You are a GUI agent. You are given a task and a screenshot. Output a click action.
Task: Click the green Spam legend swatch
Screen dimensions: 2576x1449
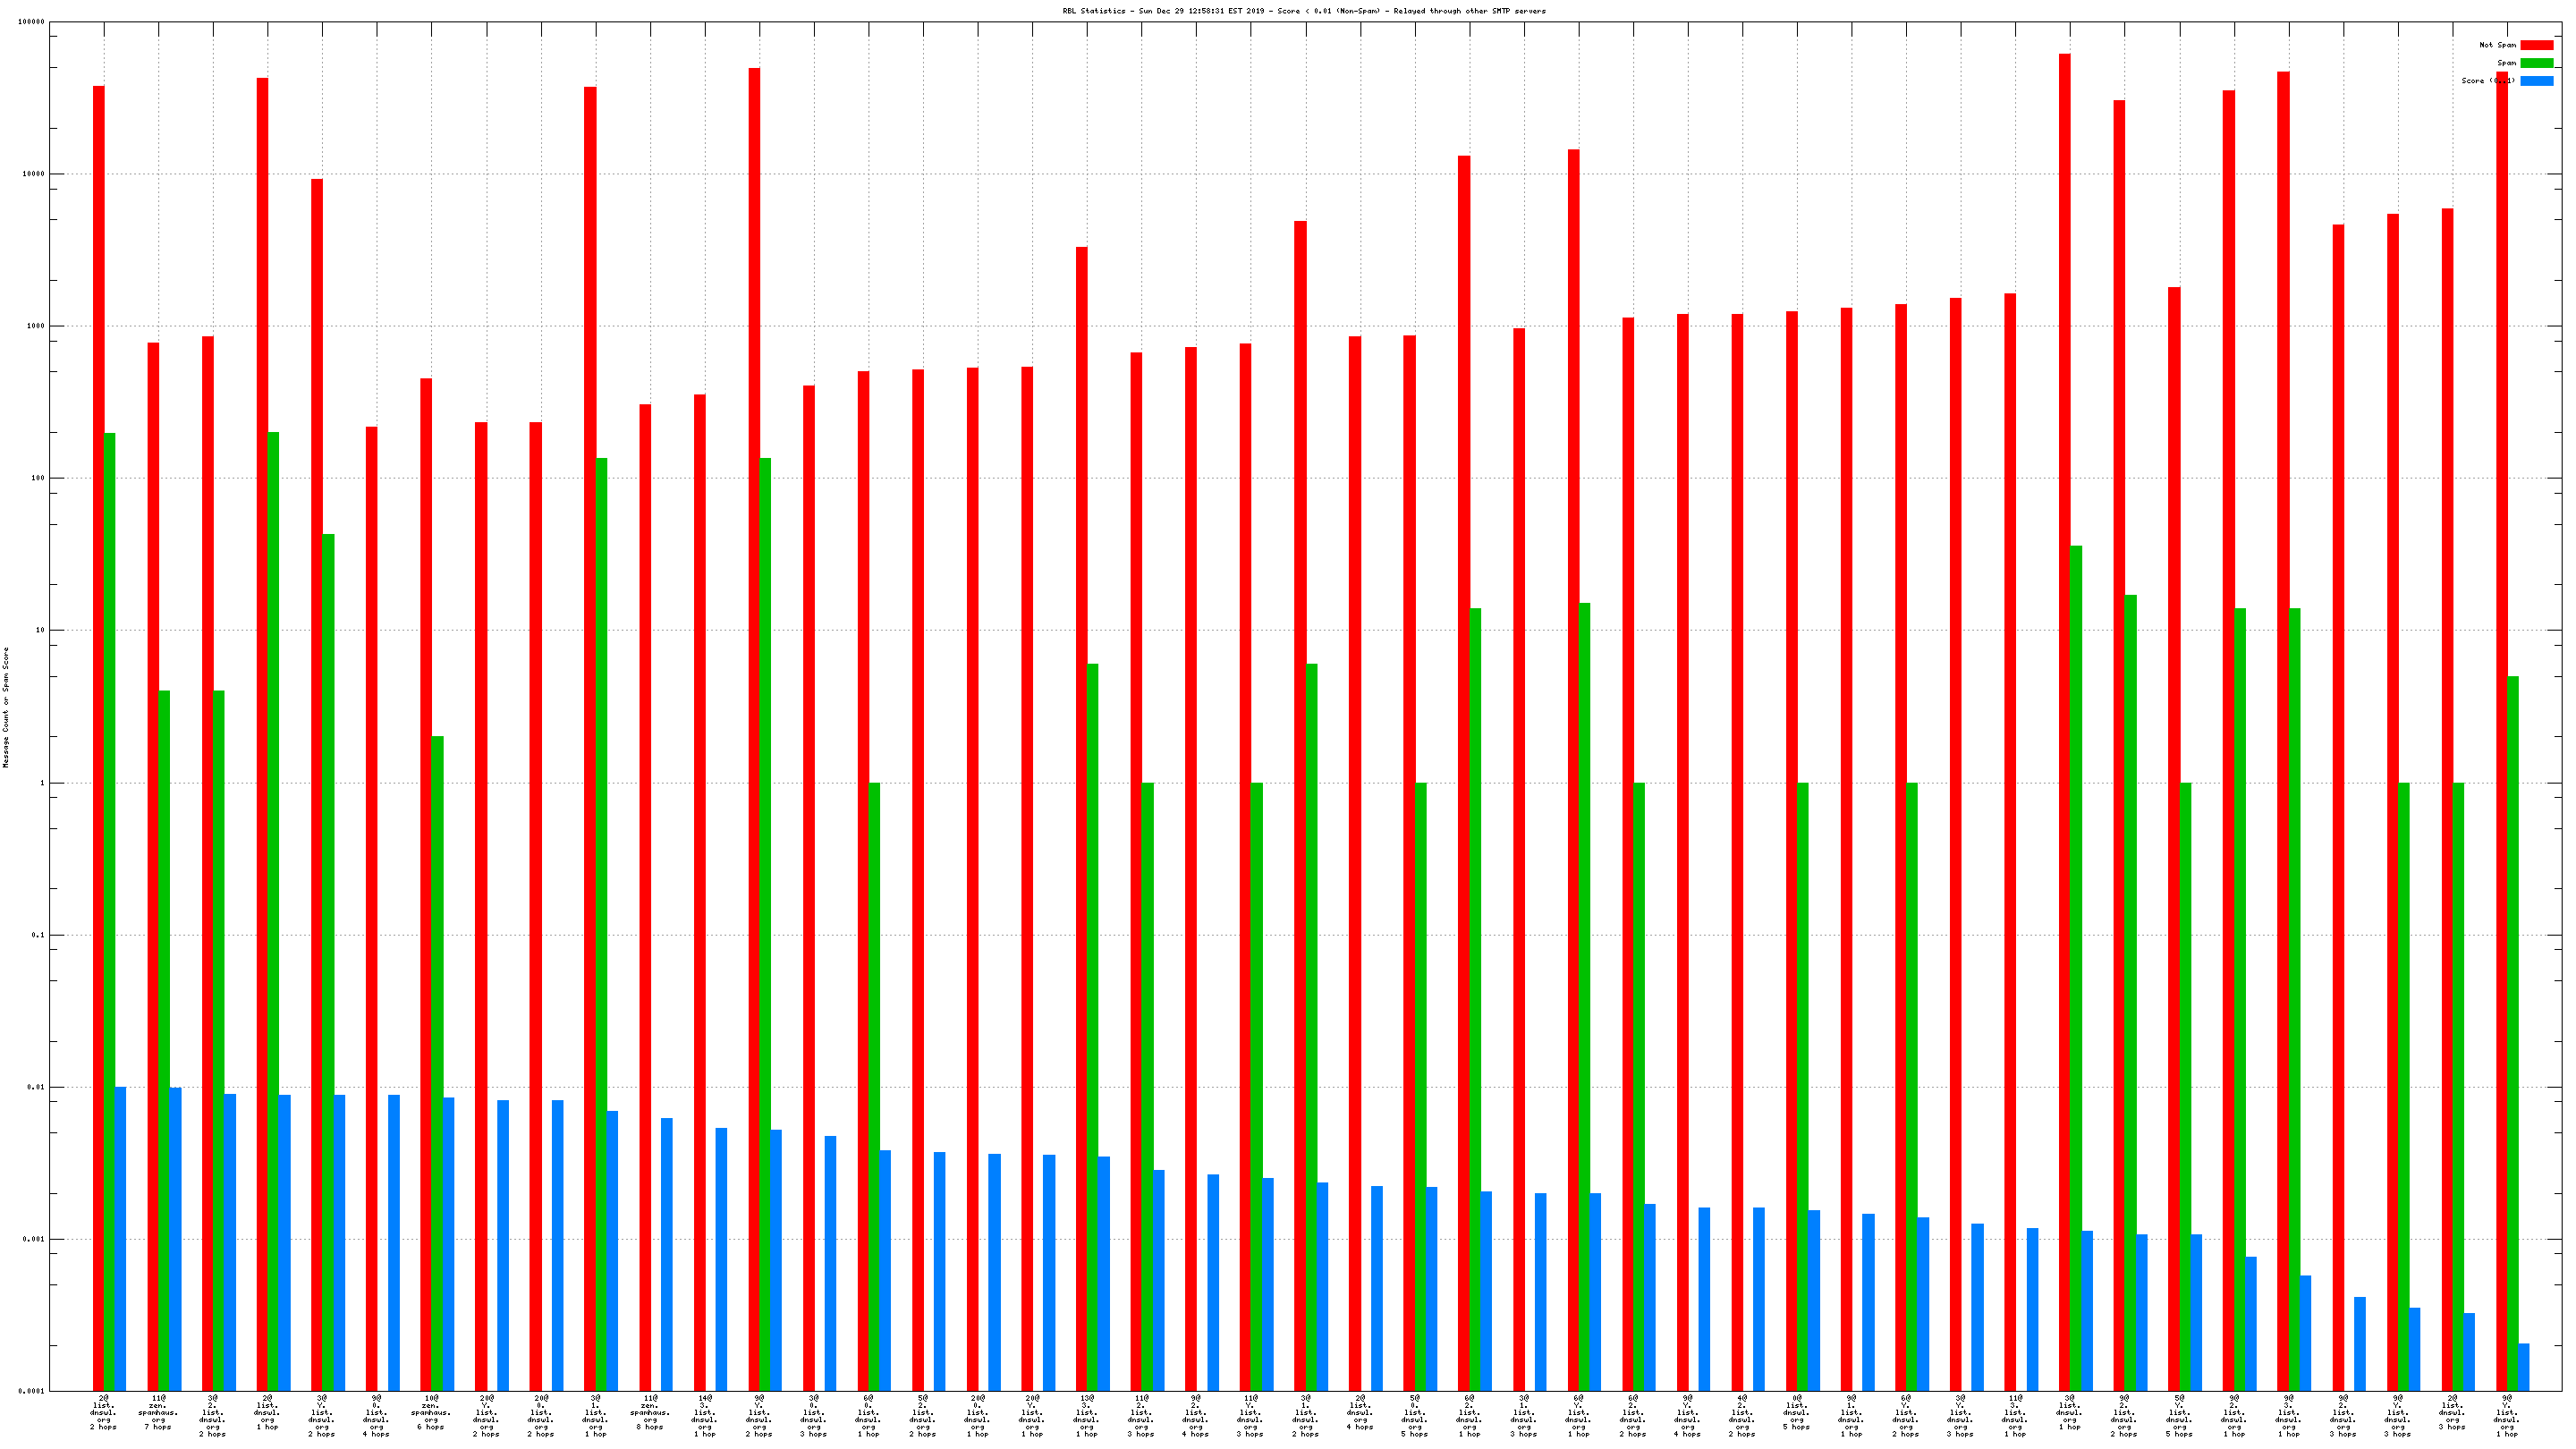coord(2536,63)
